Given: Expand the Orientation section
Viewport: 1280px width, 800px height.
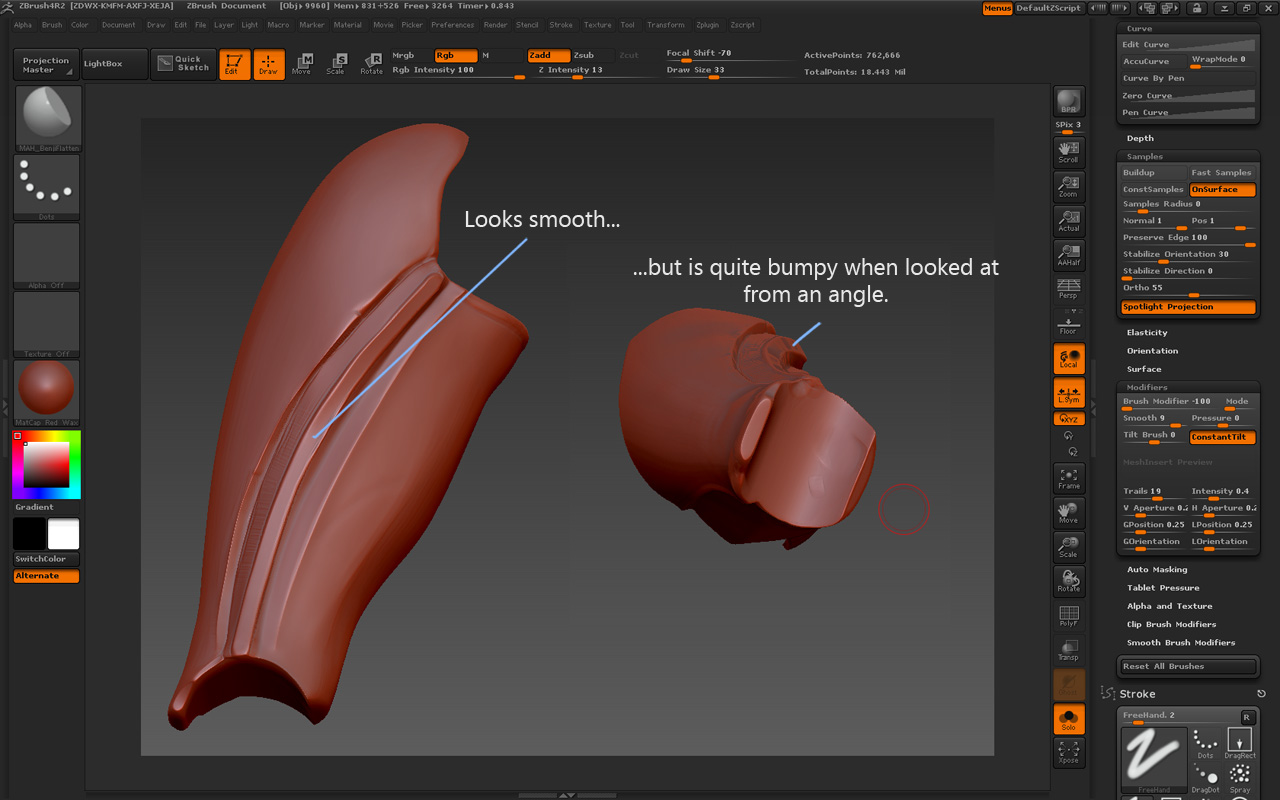Looking at the screenshot, I should click(x=1152, y=351).
